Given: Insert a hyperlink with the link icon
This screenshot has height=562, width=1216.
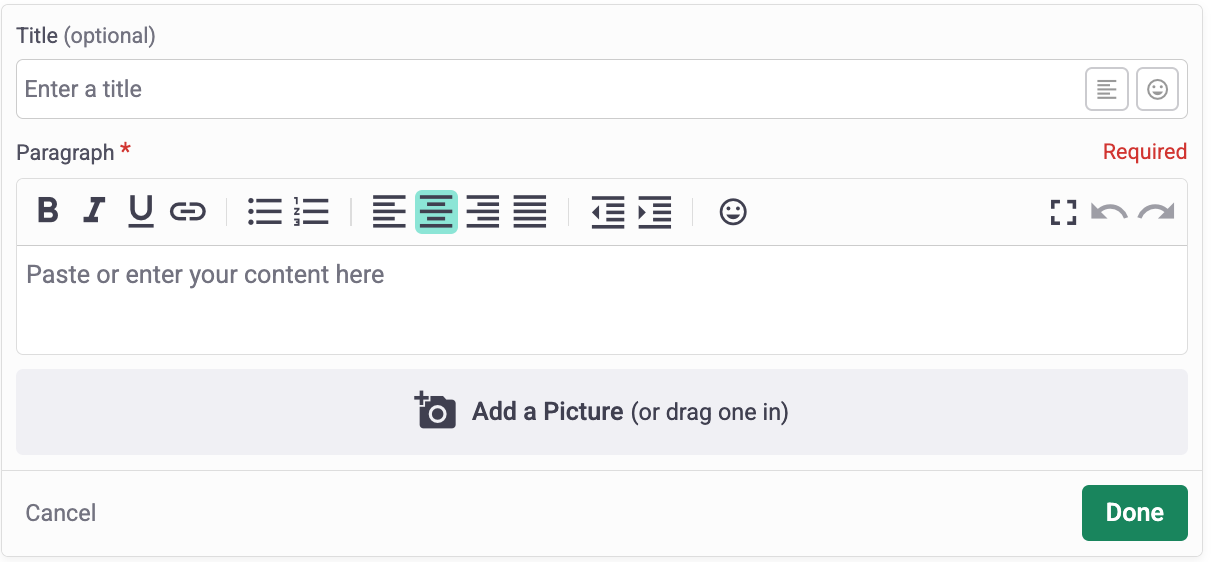Looking at the screenshot, I should (x=187, y=211).
